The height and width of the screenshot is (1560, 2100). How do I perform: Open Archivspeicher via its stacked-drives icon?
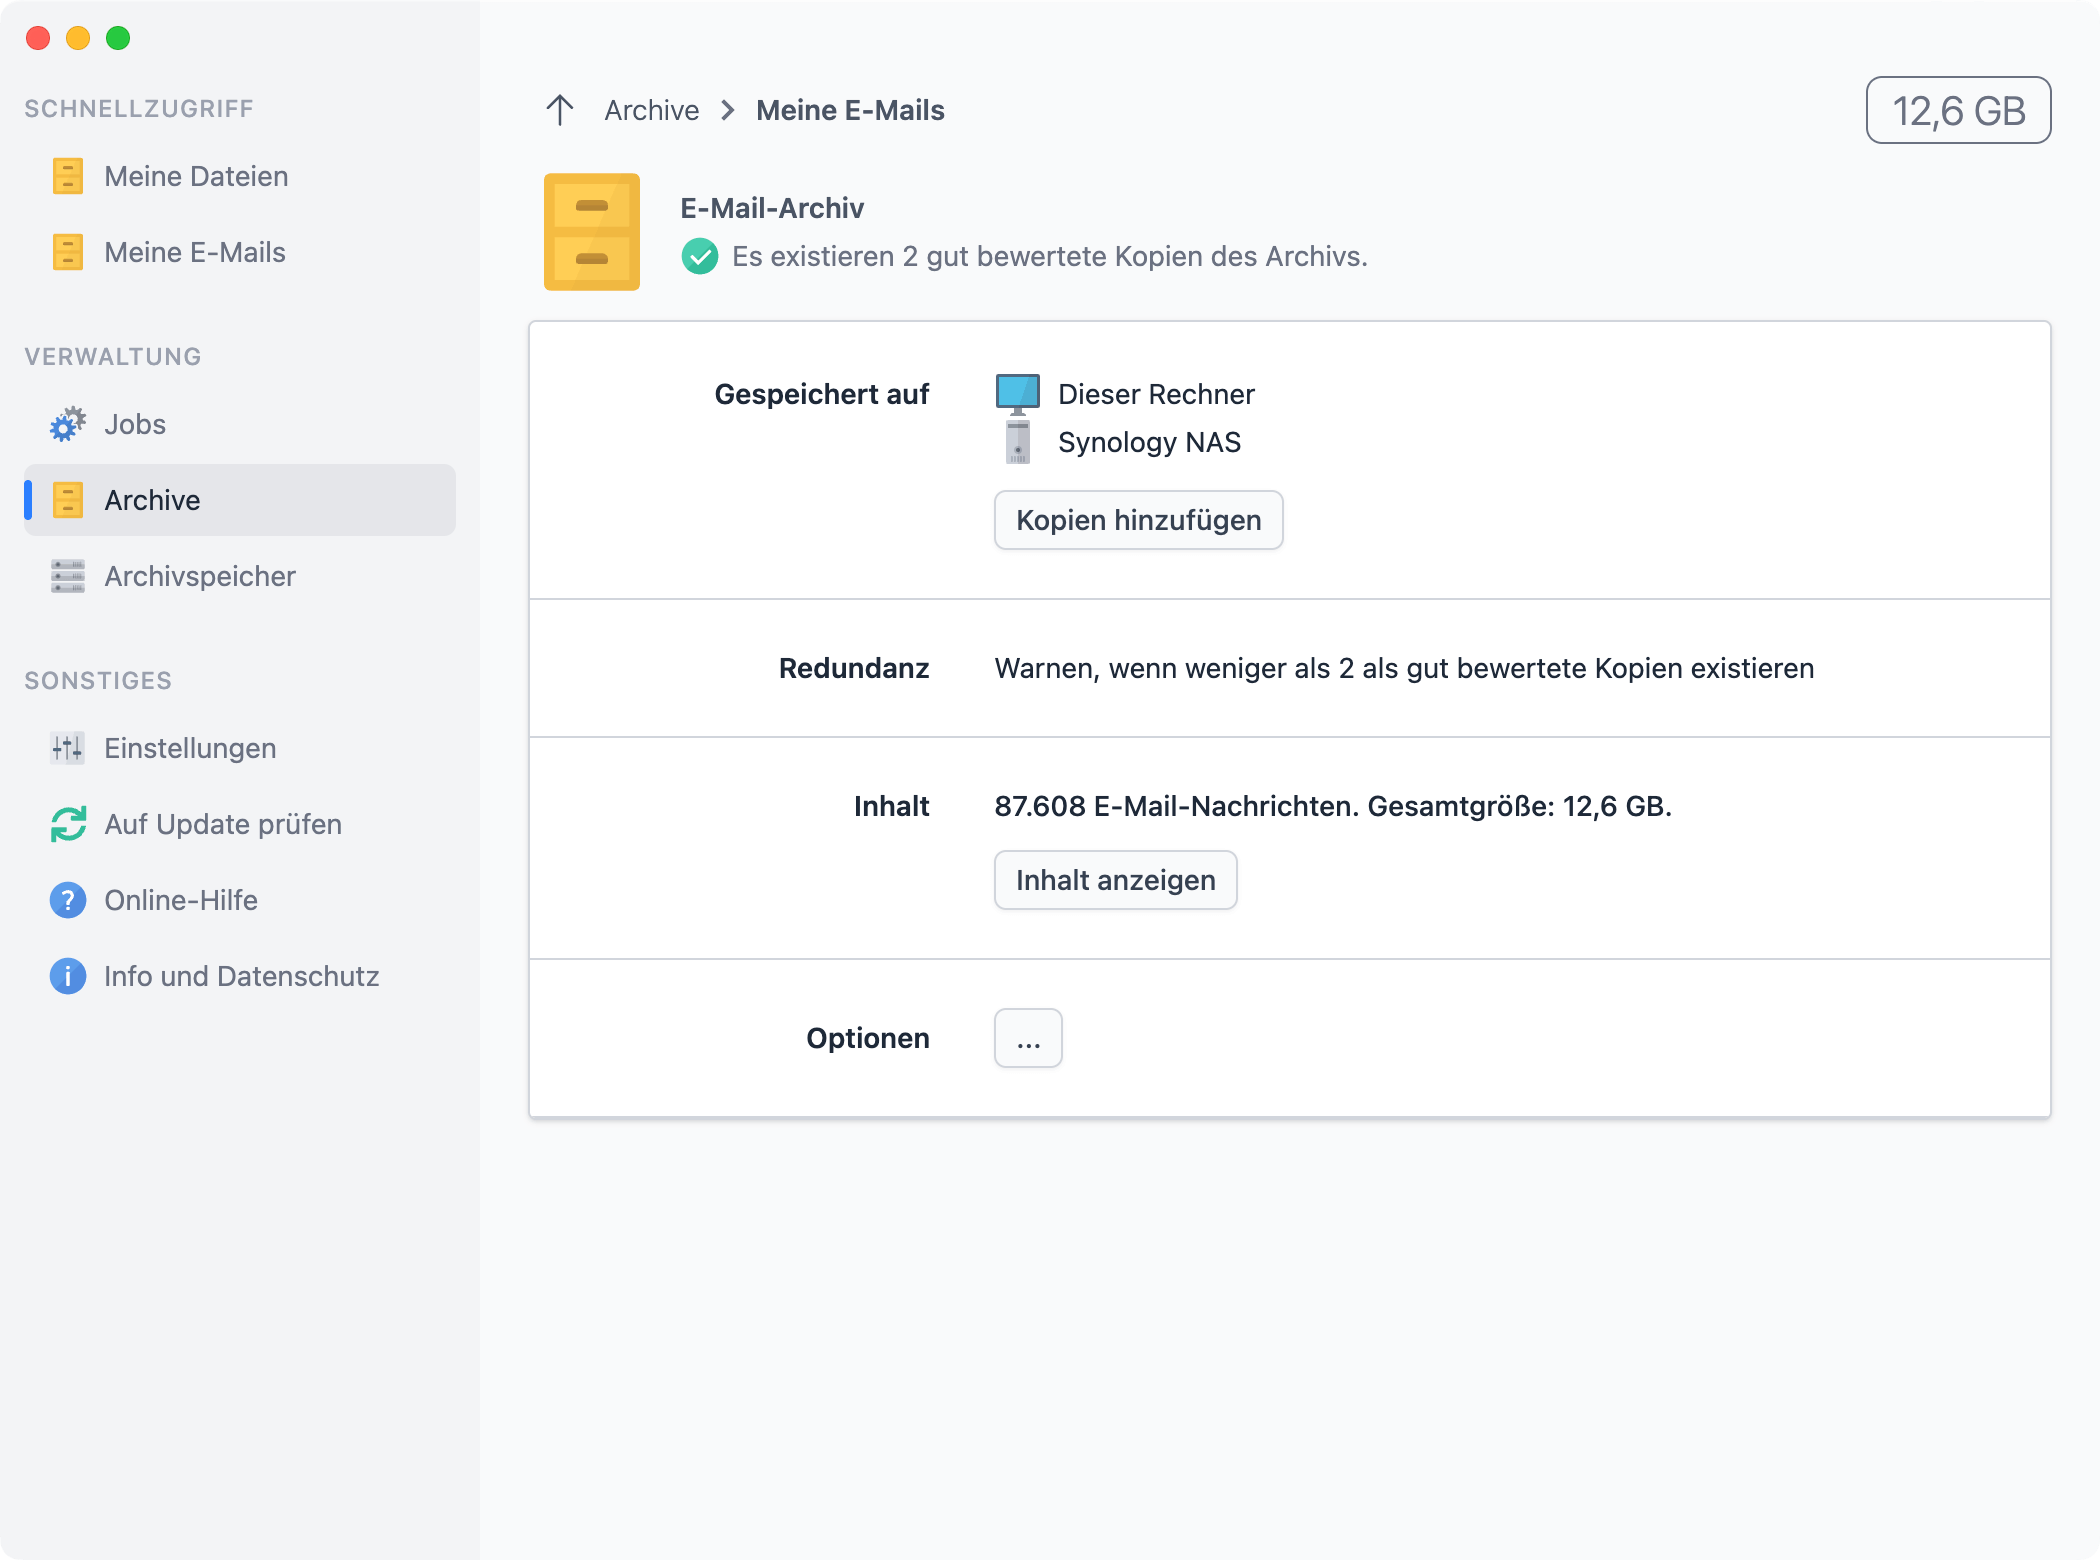pyautogui.click(x=67, y=576)
